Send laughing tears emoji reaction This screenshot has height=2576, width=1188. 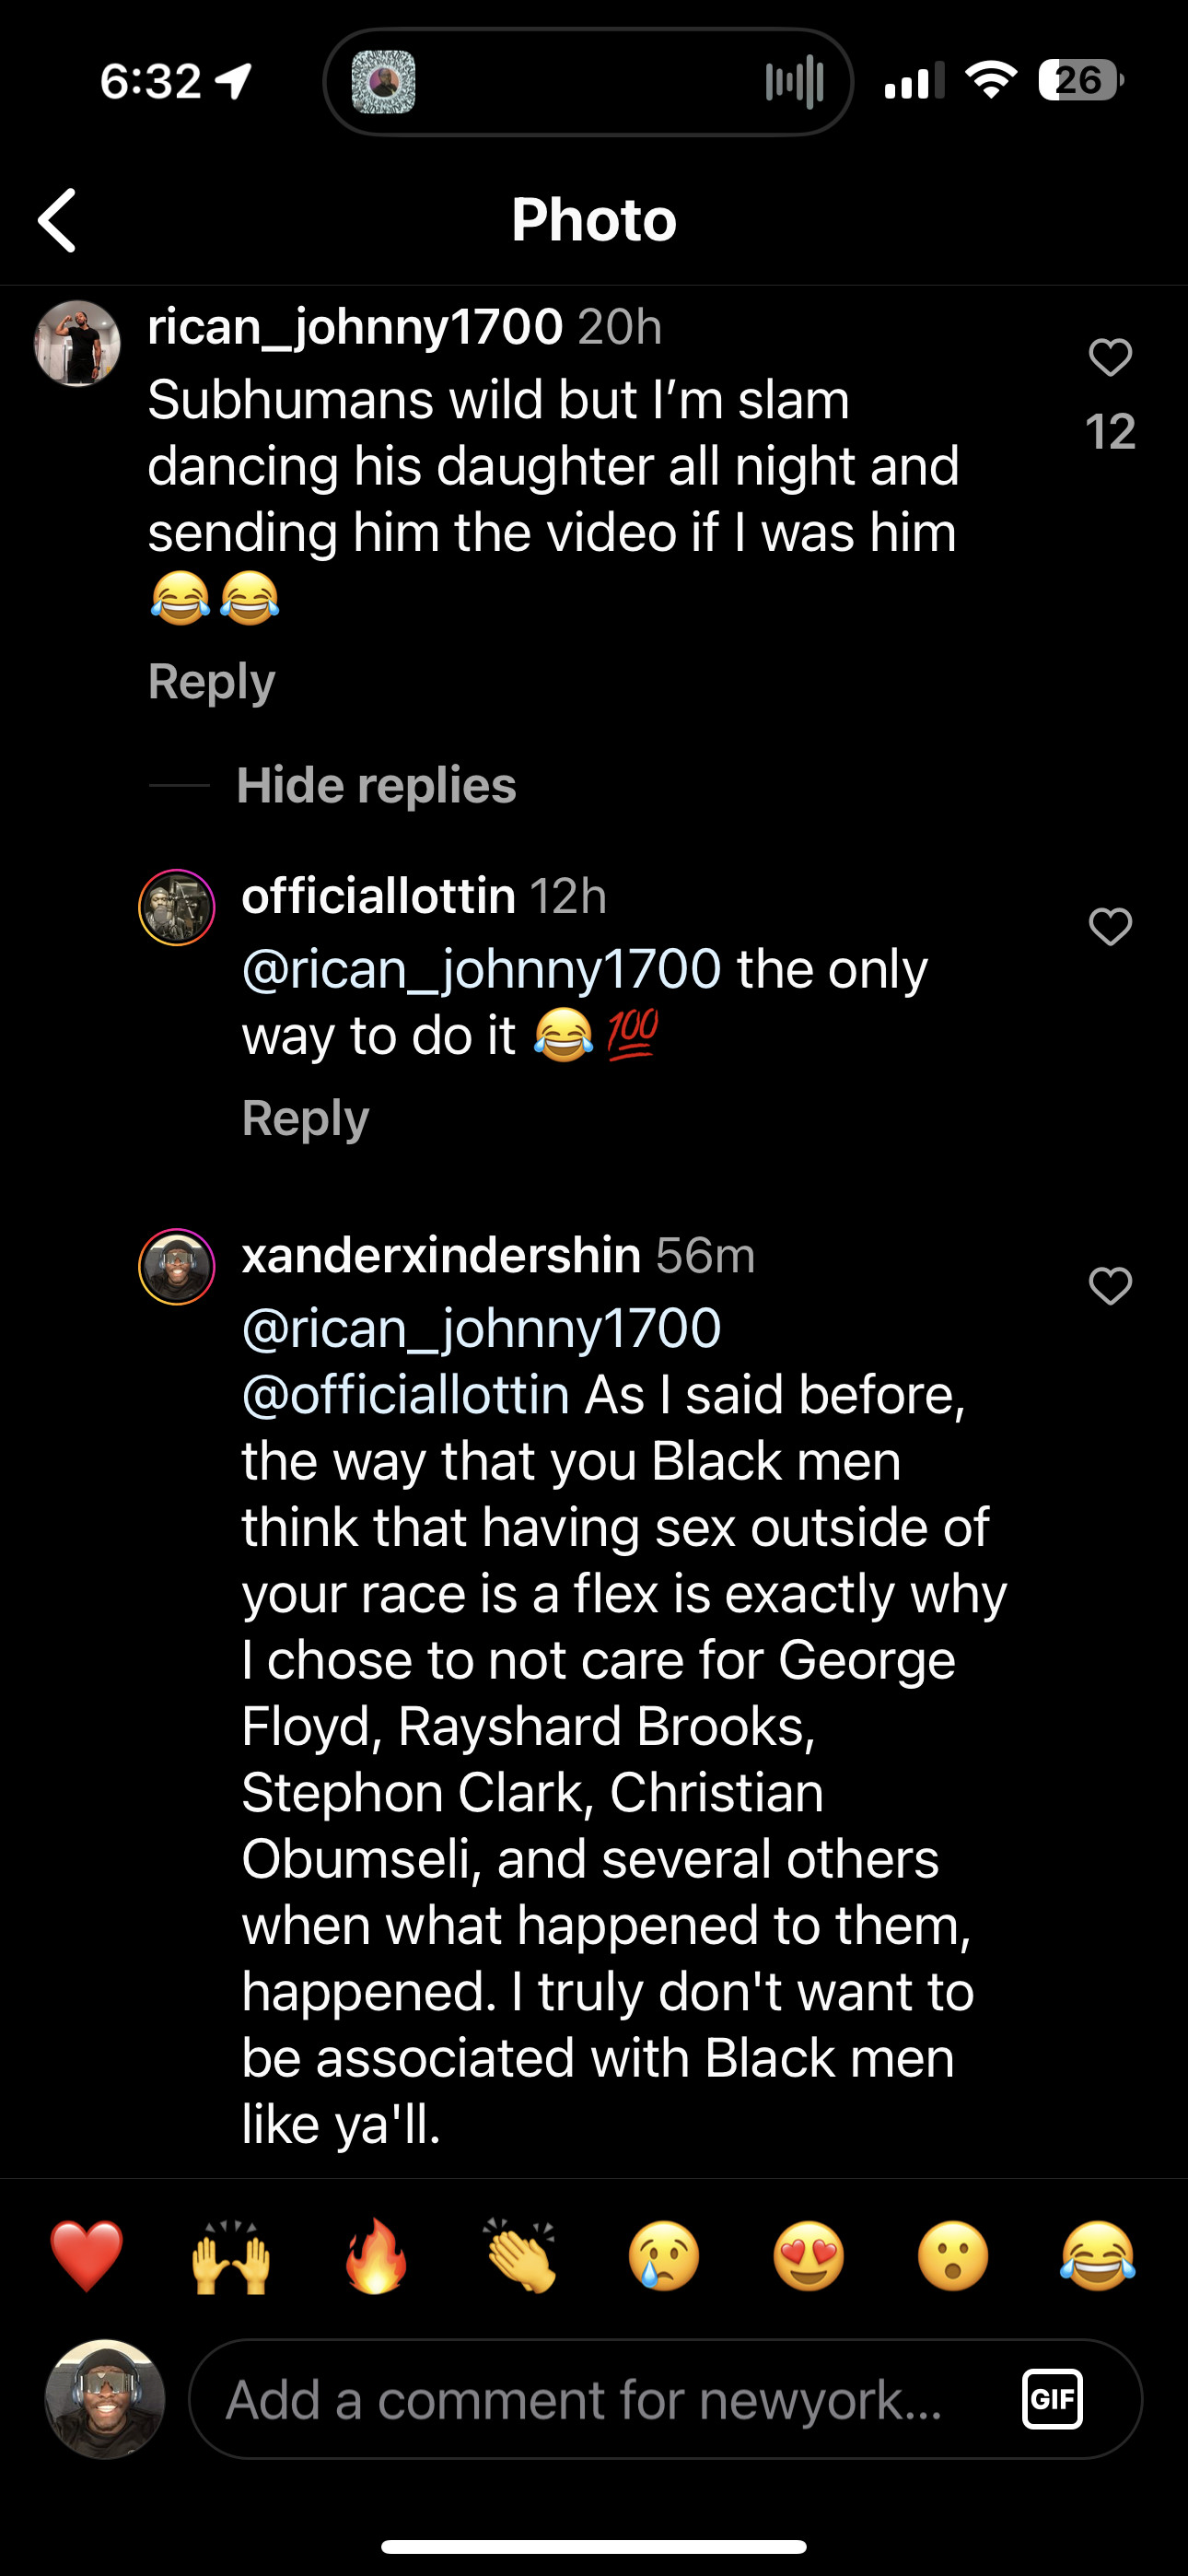[x=1097, y=2256]
